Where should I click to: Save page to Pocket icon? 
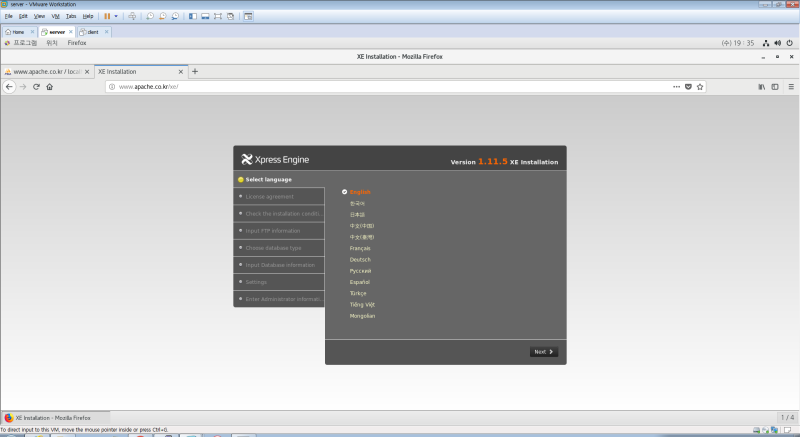pyautogui.click(x=688, y=87)
